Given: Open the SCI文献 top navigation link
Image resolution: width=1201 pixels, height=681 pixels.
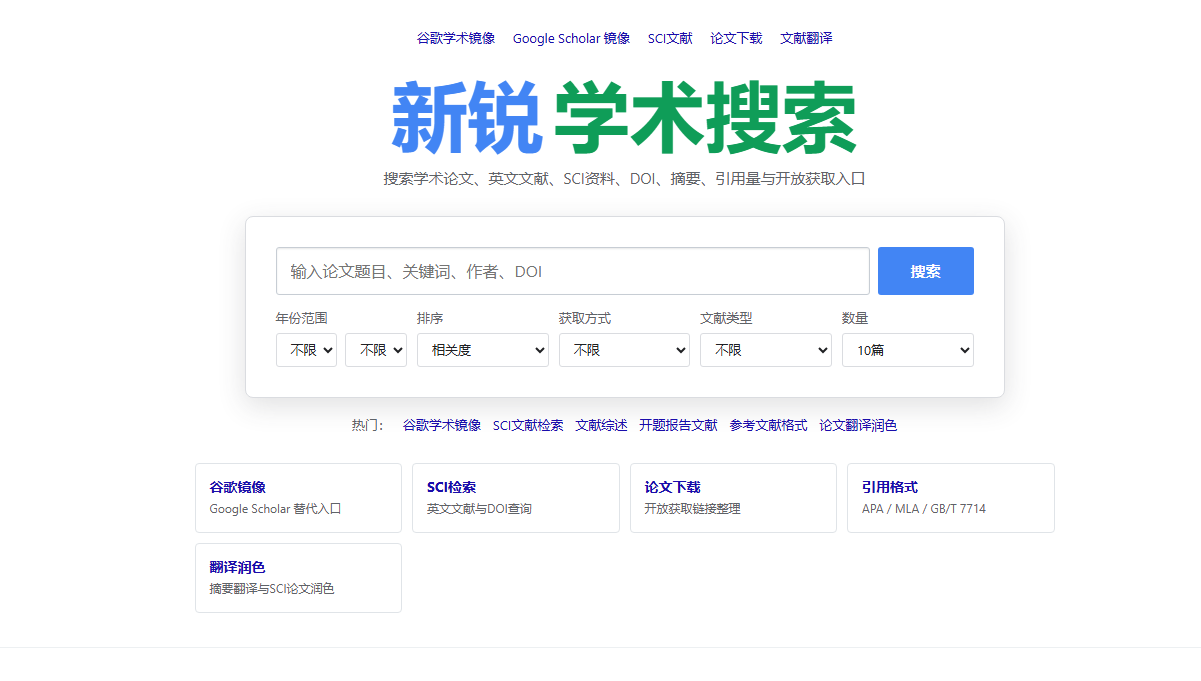Looking at the screenshot, I should [670, 38].
